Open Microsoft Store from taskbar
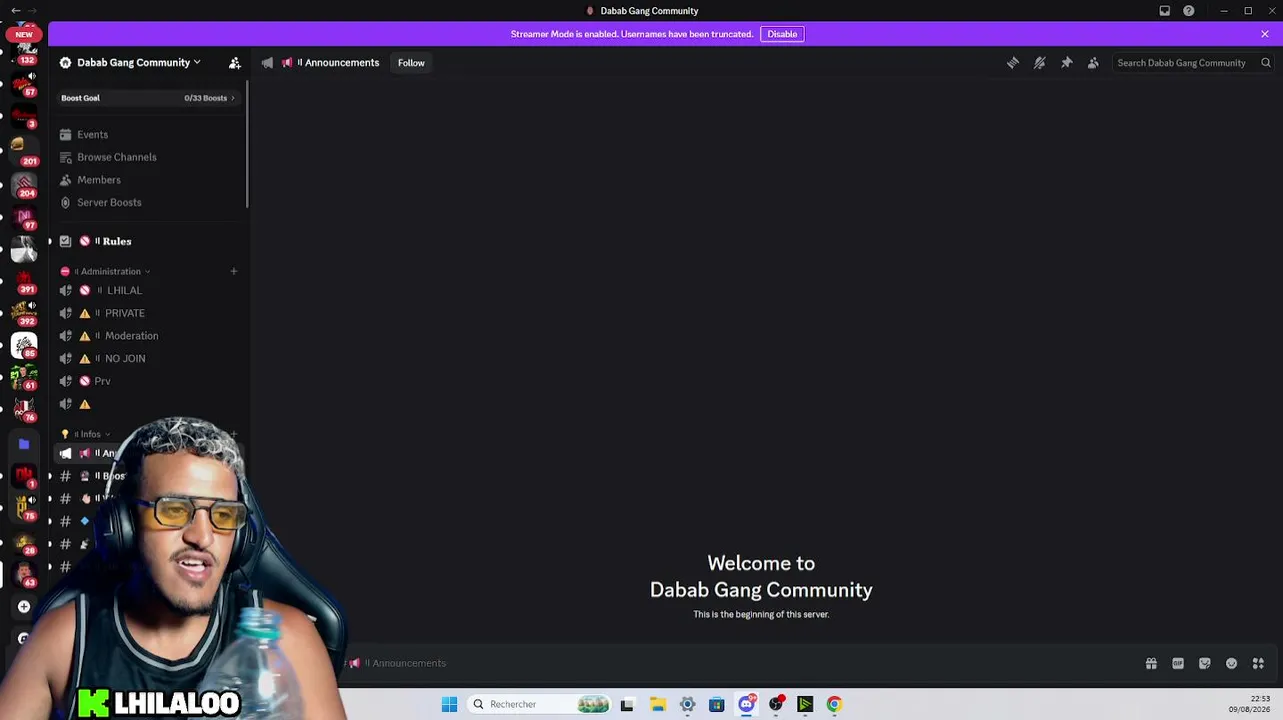The height and width of the screenshot is (720, 1283). point(716,704)
